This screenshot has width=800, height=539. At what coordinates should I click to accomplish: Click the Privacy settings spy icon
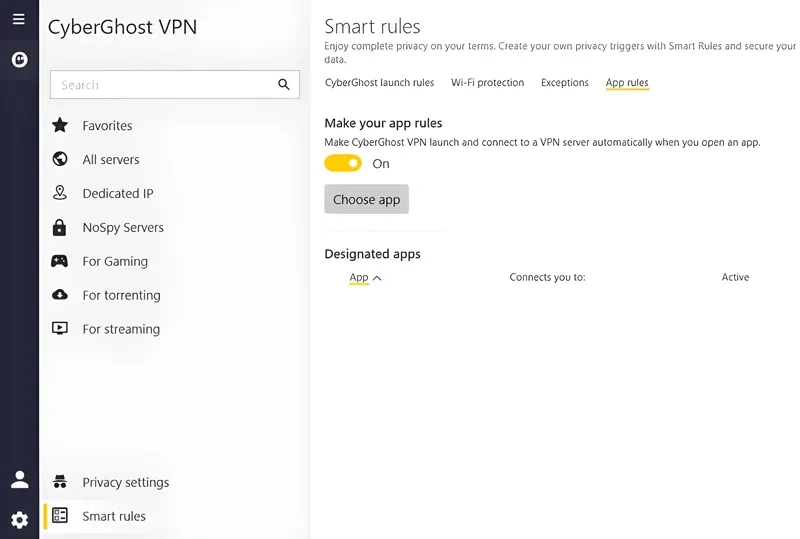click(60, 481)
